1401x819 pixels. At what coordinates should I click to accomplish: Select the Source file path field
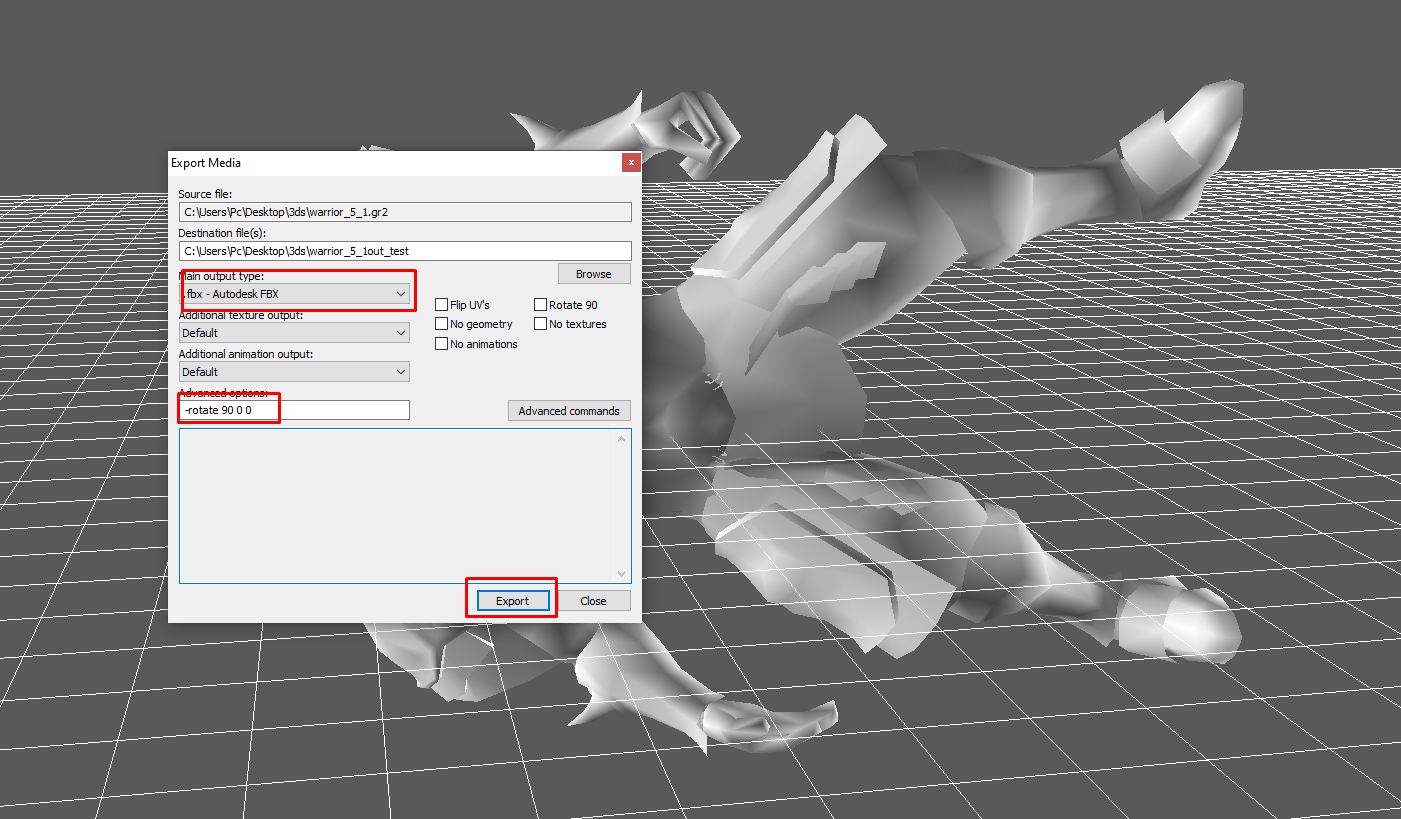point(405,212)
